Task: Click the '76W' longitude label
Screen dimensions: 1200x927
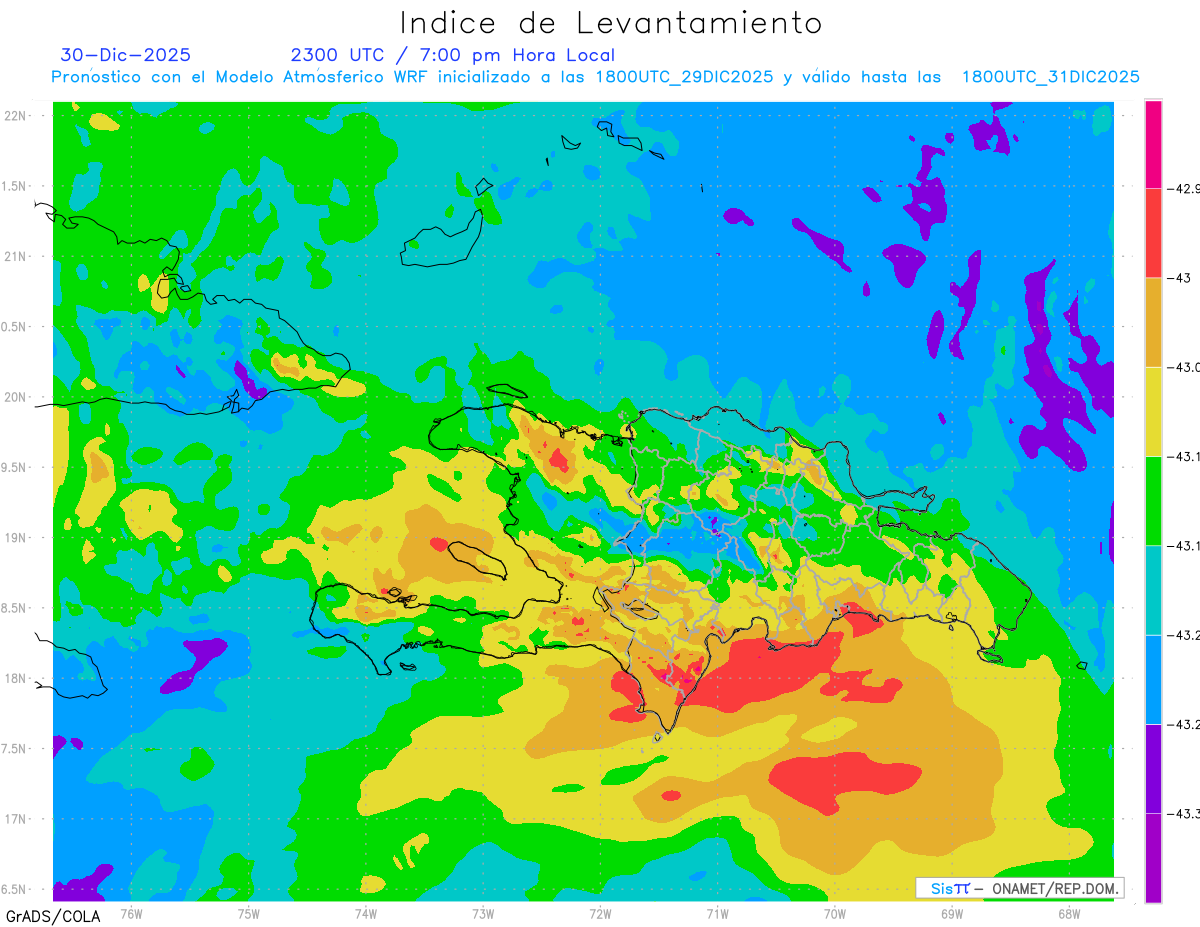Action: pos(131,913)
